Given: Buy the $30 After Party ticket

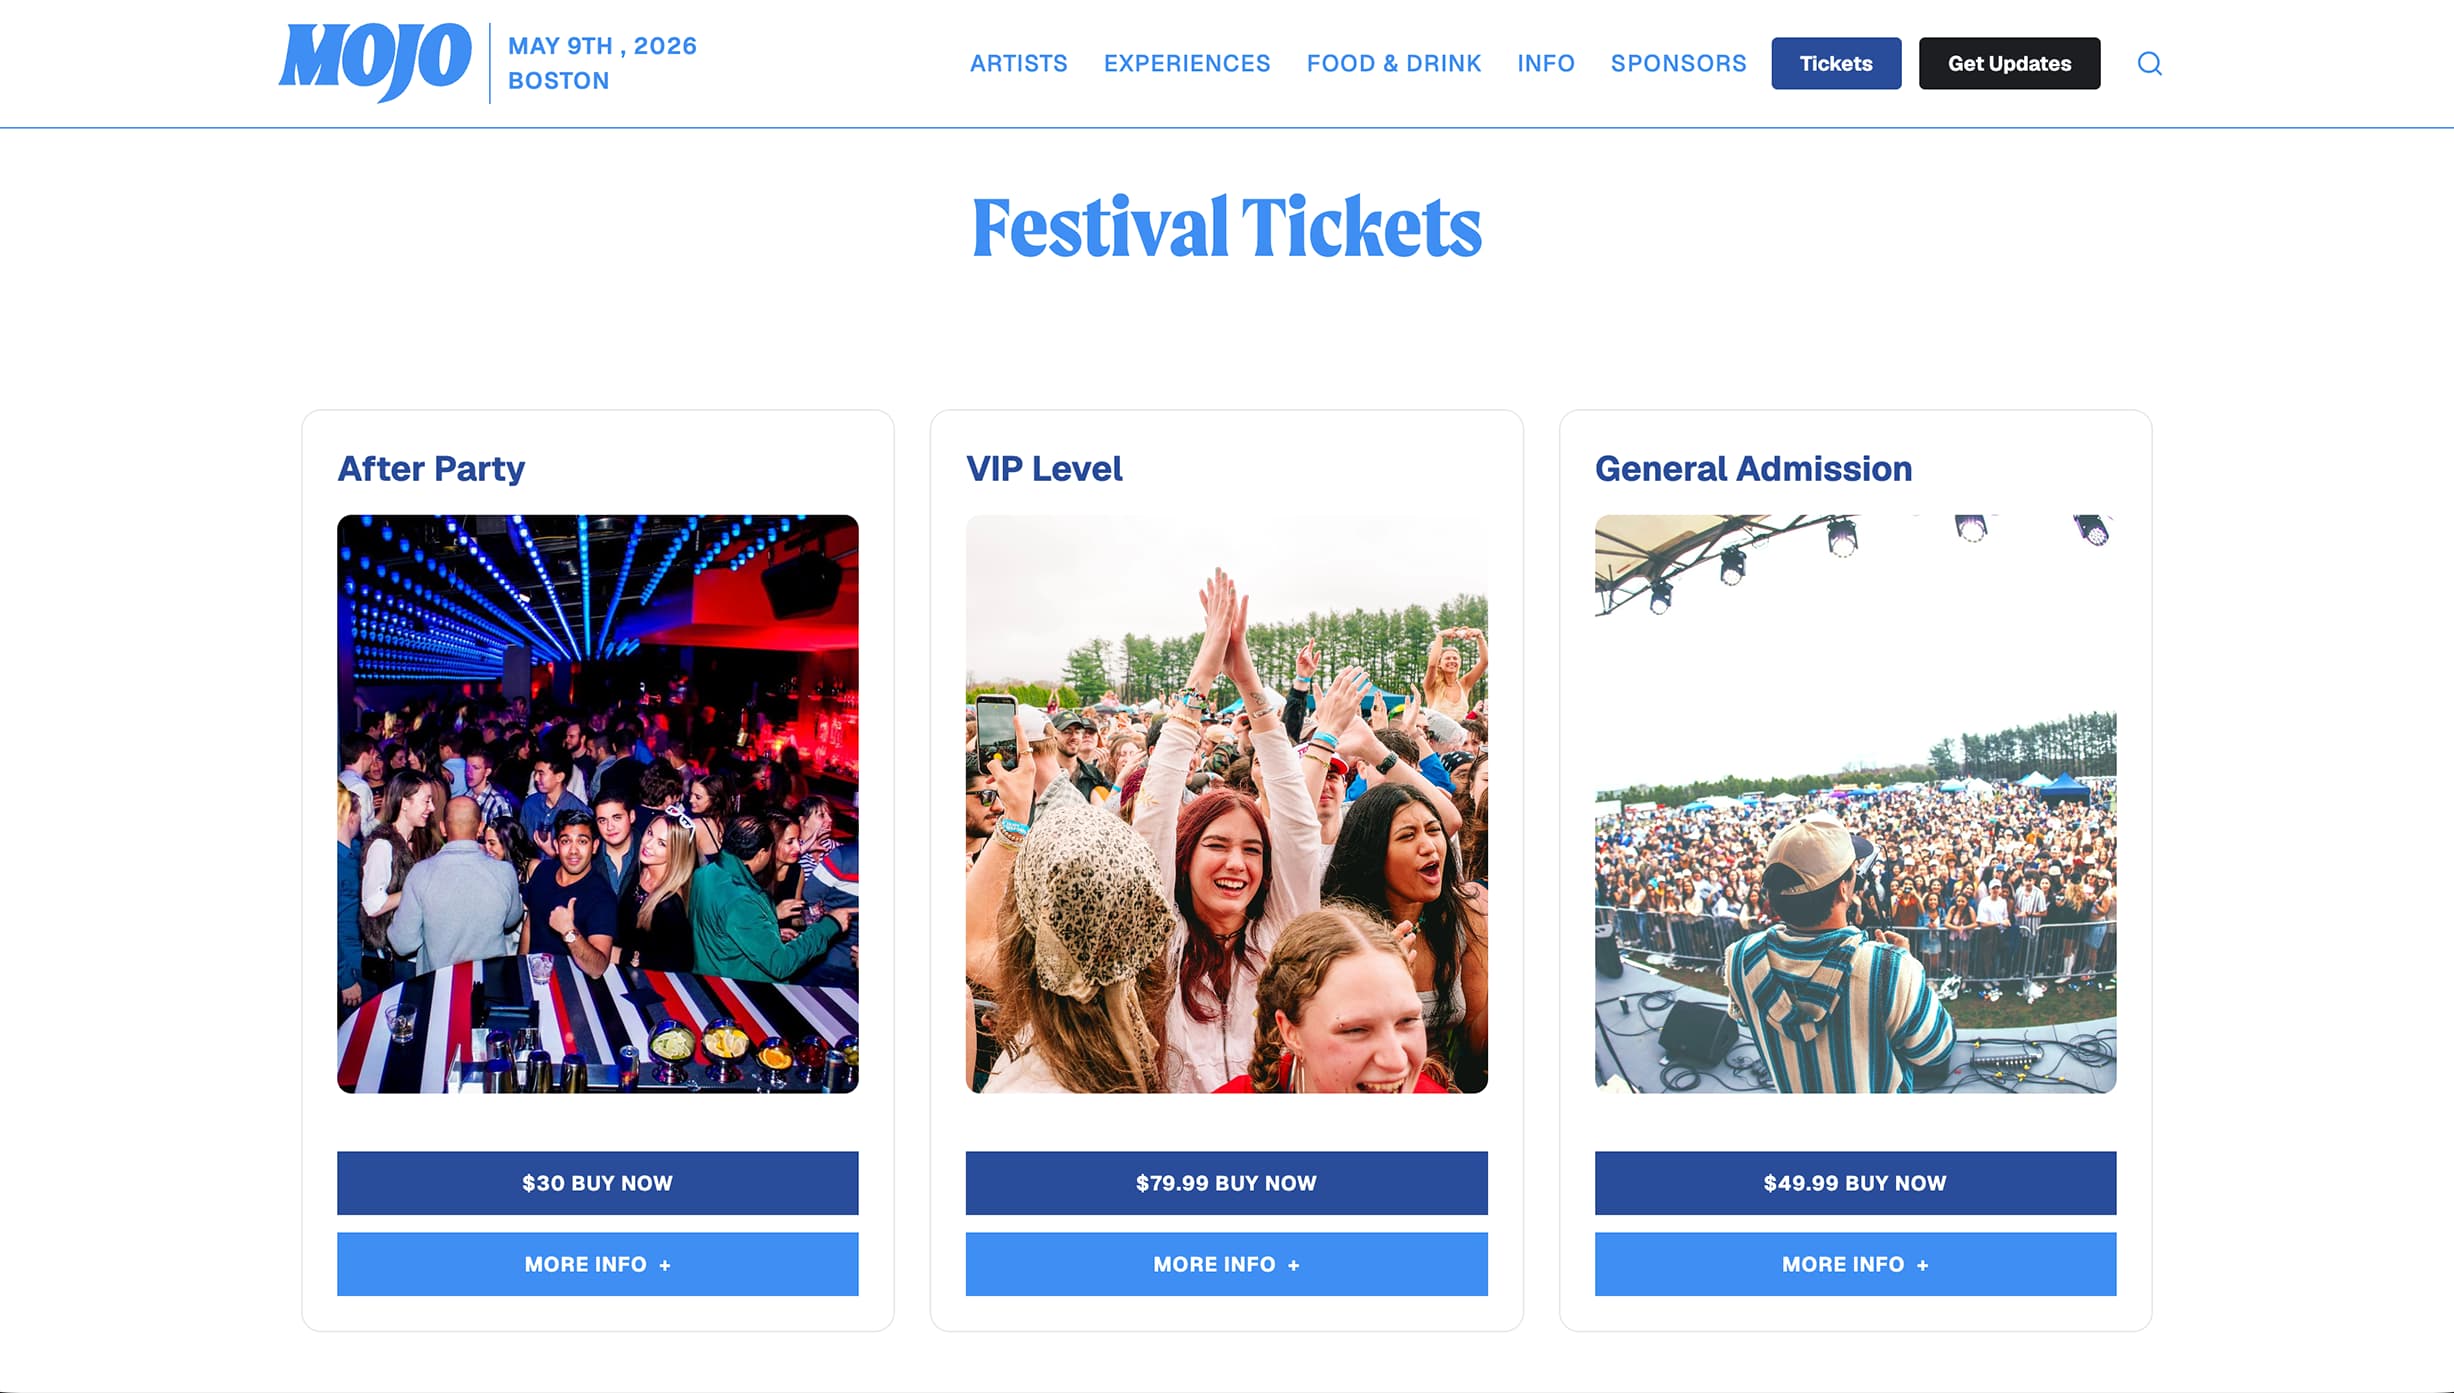Looking at the screenshot, I should point(597,1183).
